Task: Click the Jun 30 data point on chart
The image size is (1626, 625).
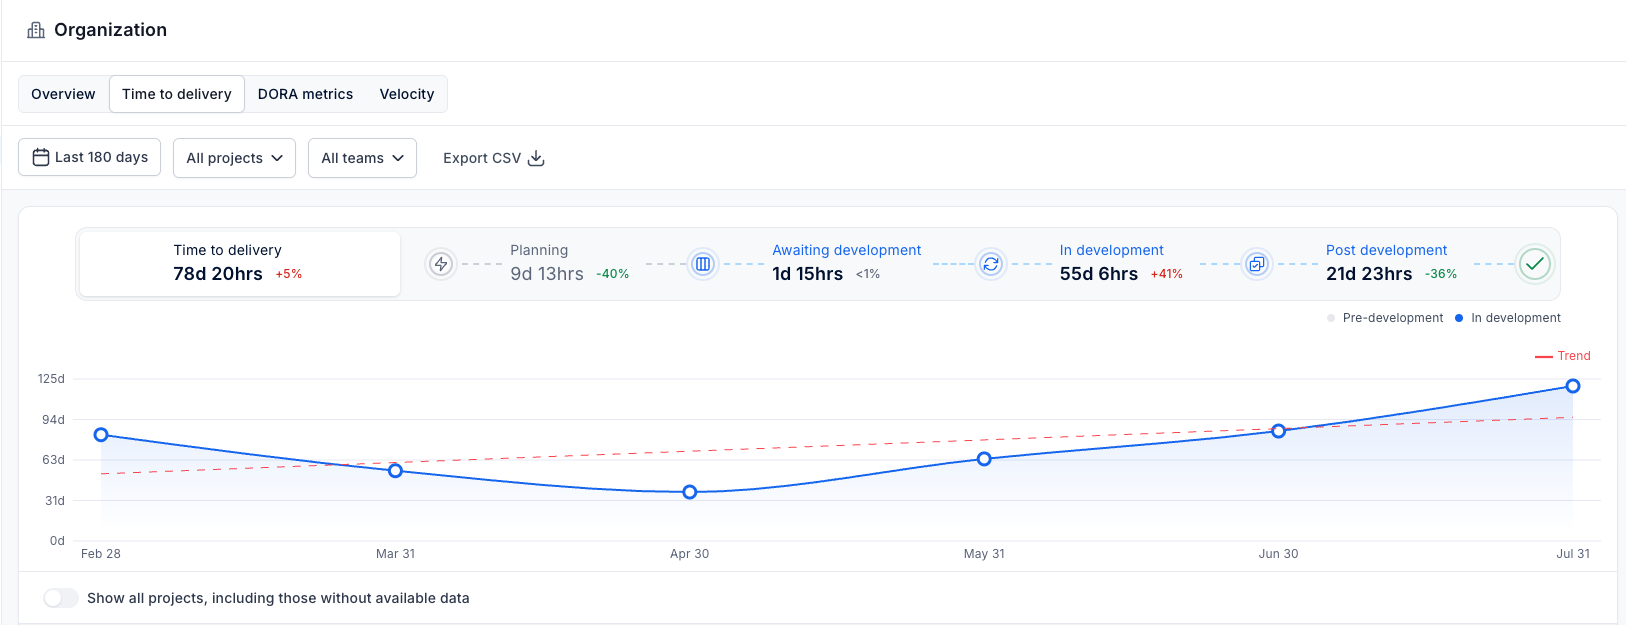Action: [x=1279, y=431]
